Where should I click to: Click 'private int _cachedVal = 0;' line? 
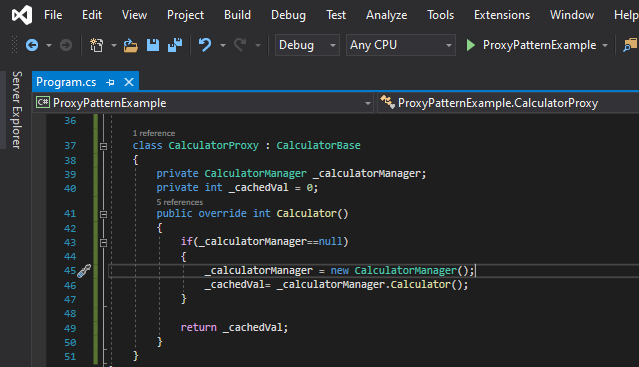click(x=237, y=188)
